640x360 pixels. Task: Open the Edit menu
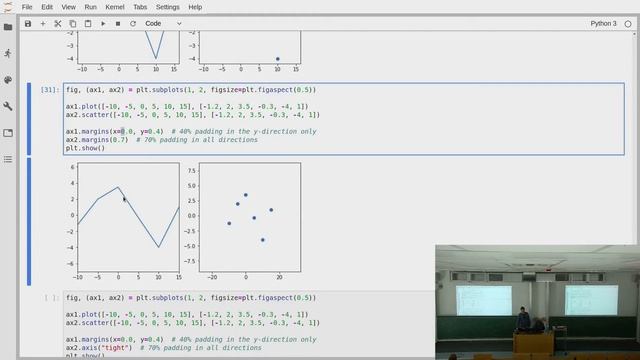click(47, 7)
